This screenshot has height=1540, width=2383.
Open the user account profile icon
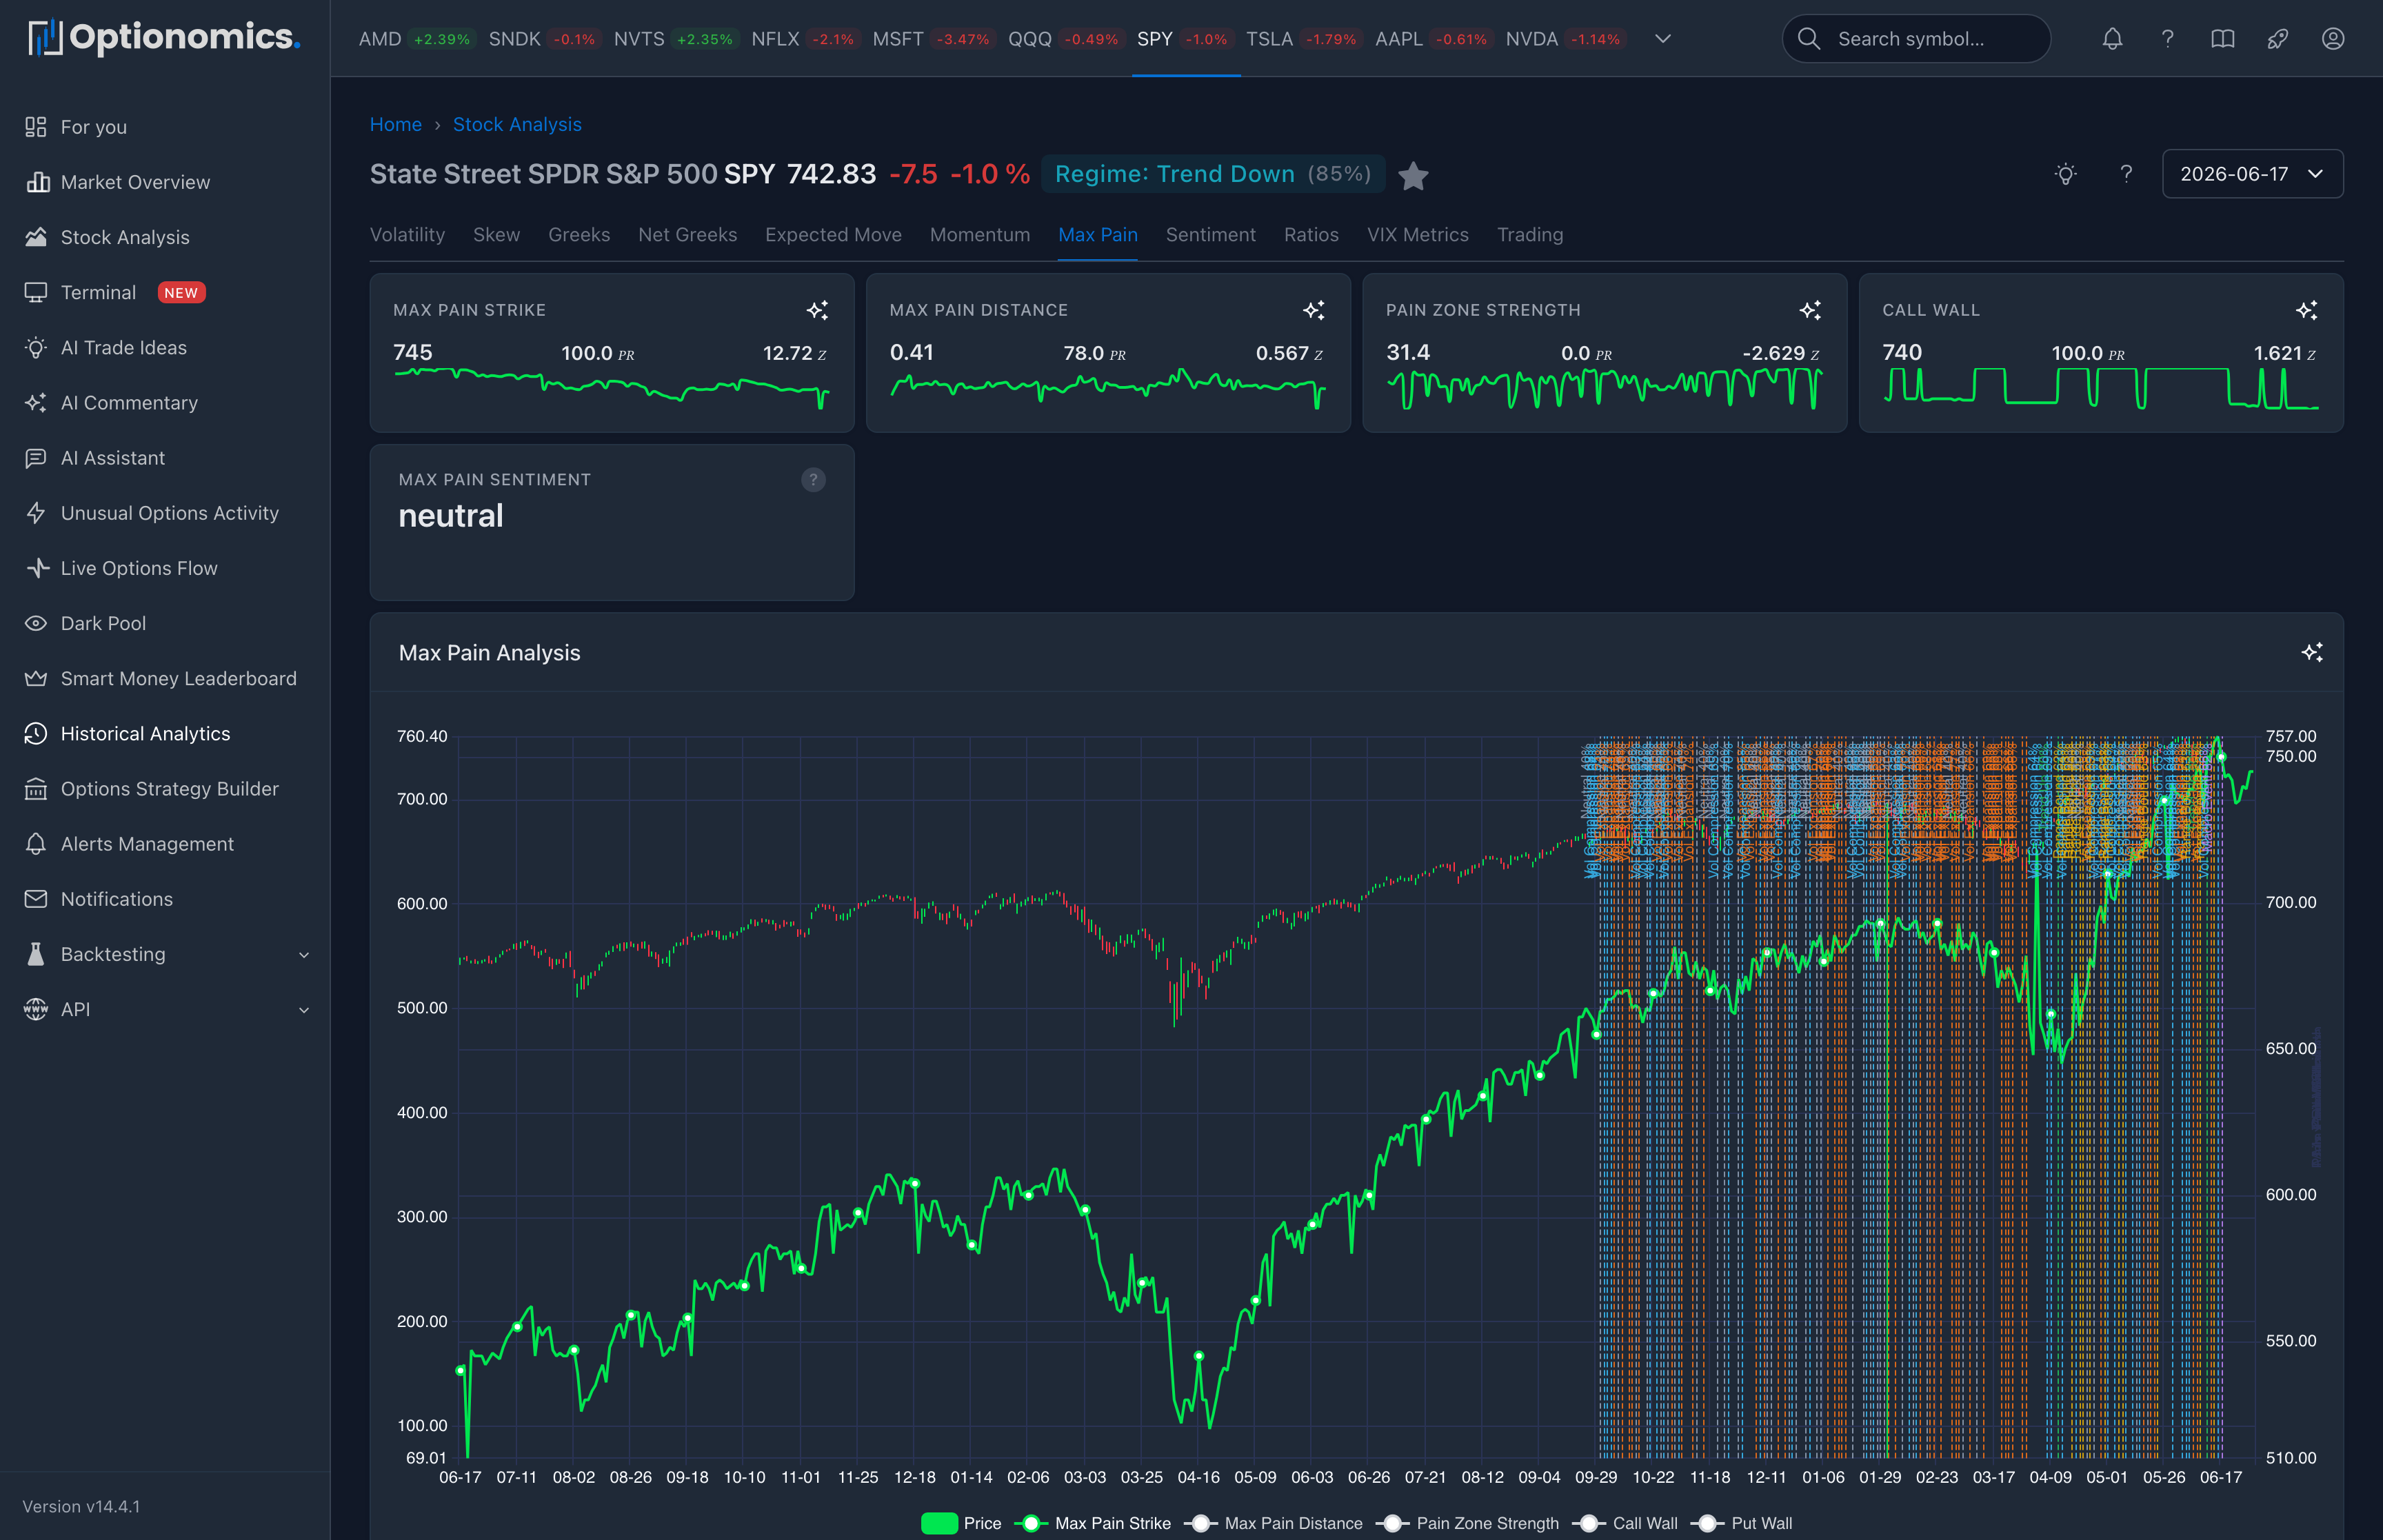coord(2332,39)
